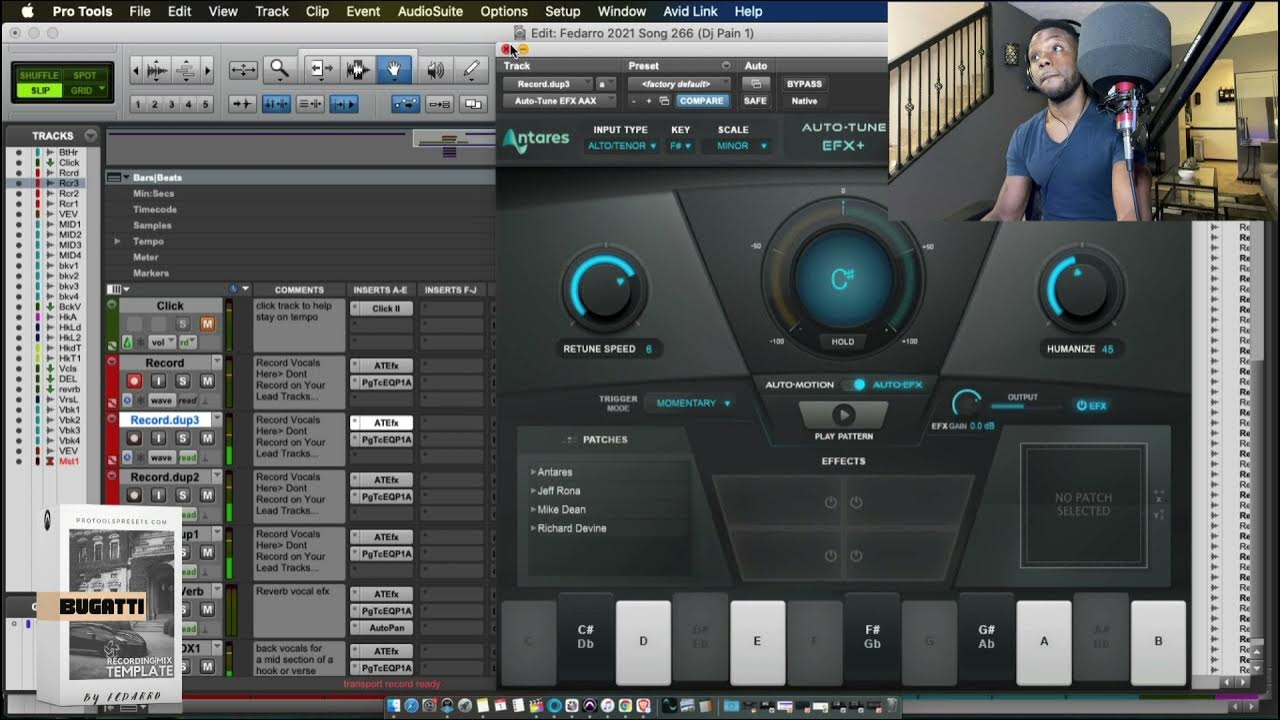The height and width of the screenshot is (720, 1280).
Task: Select the SHUFFLE edit mode
Action: (x=39, y=76)
